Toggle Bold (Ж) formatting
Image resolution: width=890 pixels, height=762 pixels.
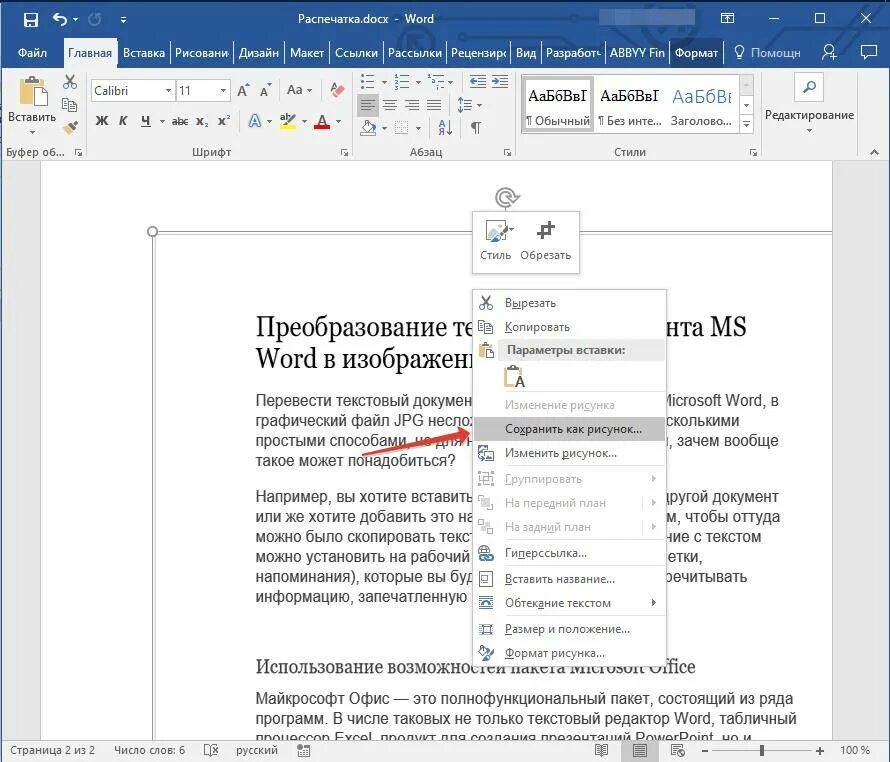(101, 121)
